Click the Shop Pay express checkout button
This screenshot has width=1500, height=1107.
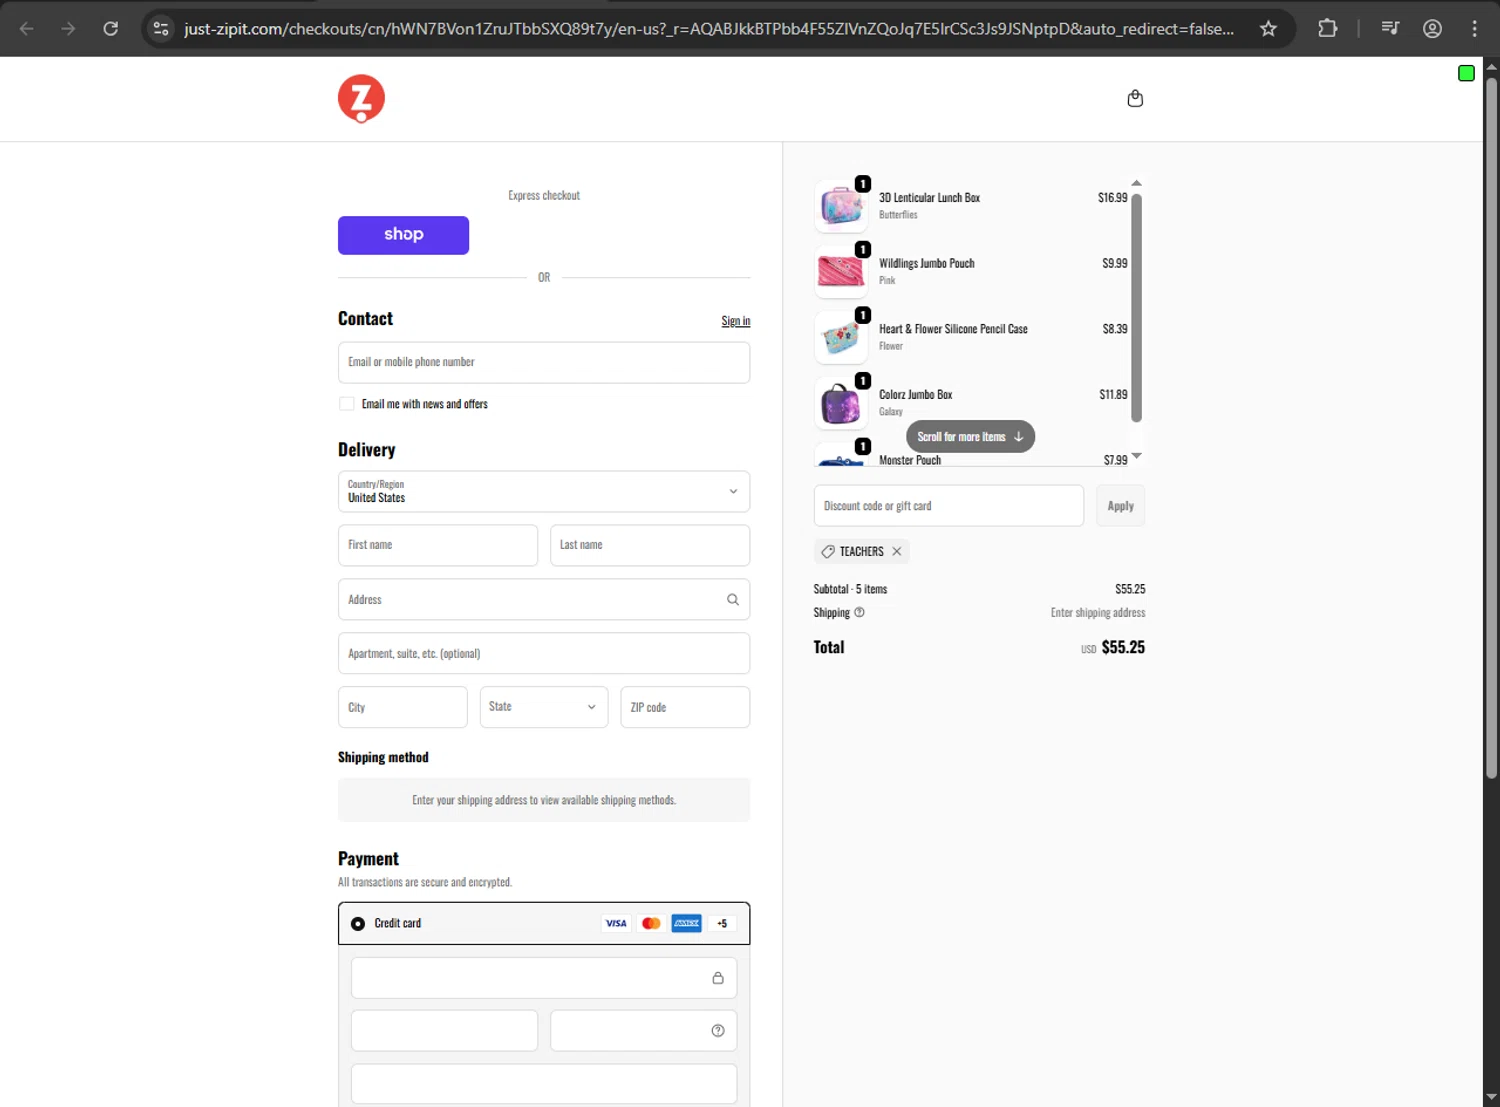[x=403, y=235]
